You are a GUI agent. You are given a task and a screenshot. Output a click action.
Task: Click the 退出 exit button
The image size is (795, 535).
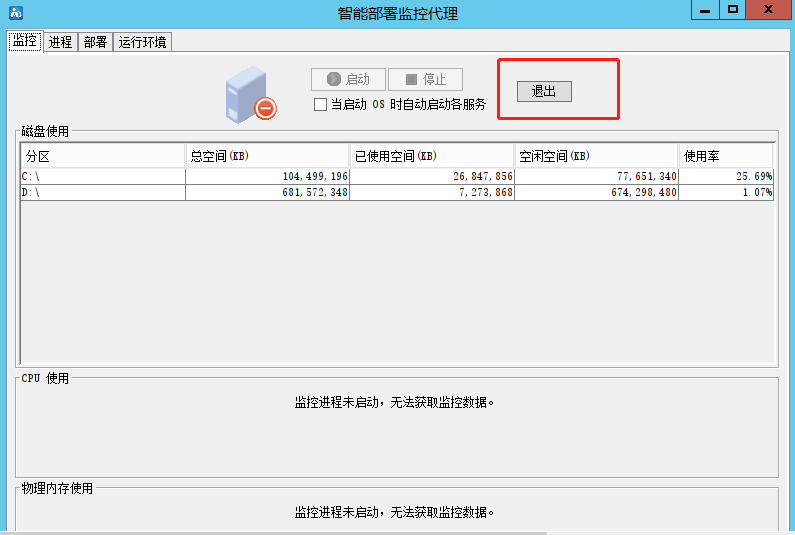pos(544,91)
